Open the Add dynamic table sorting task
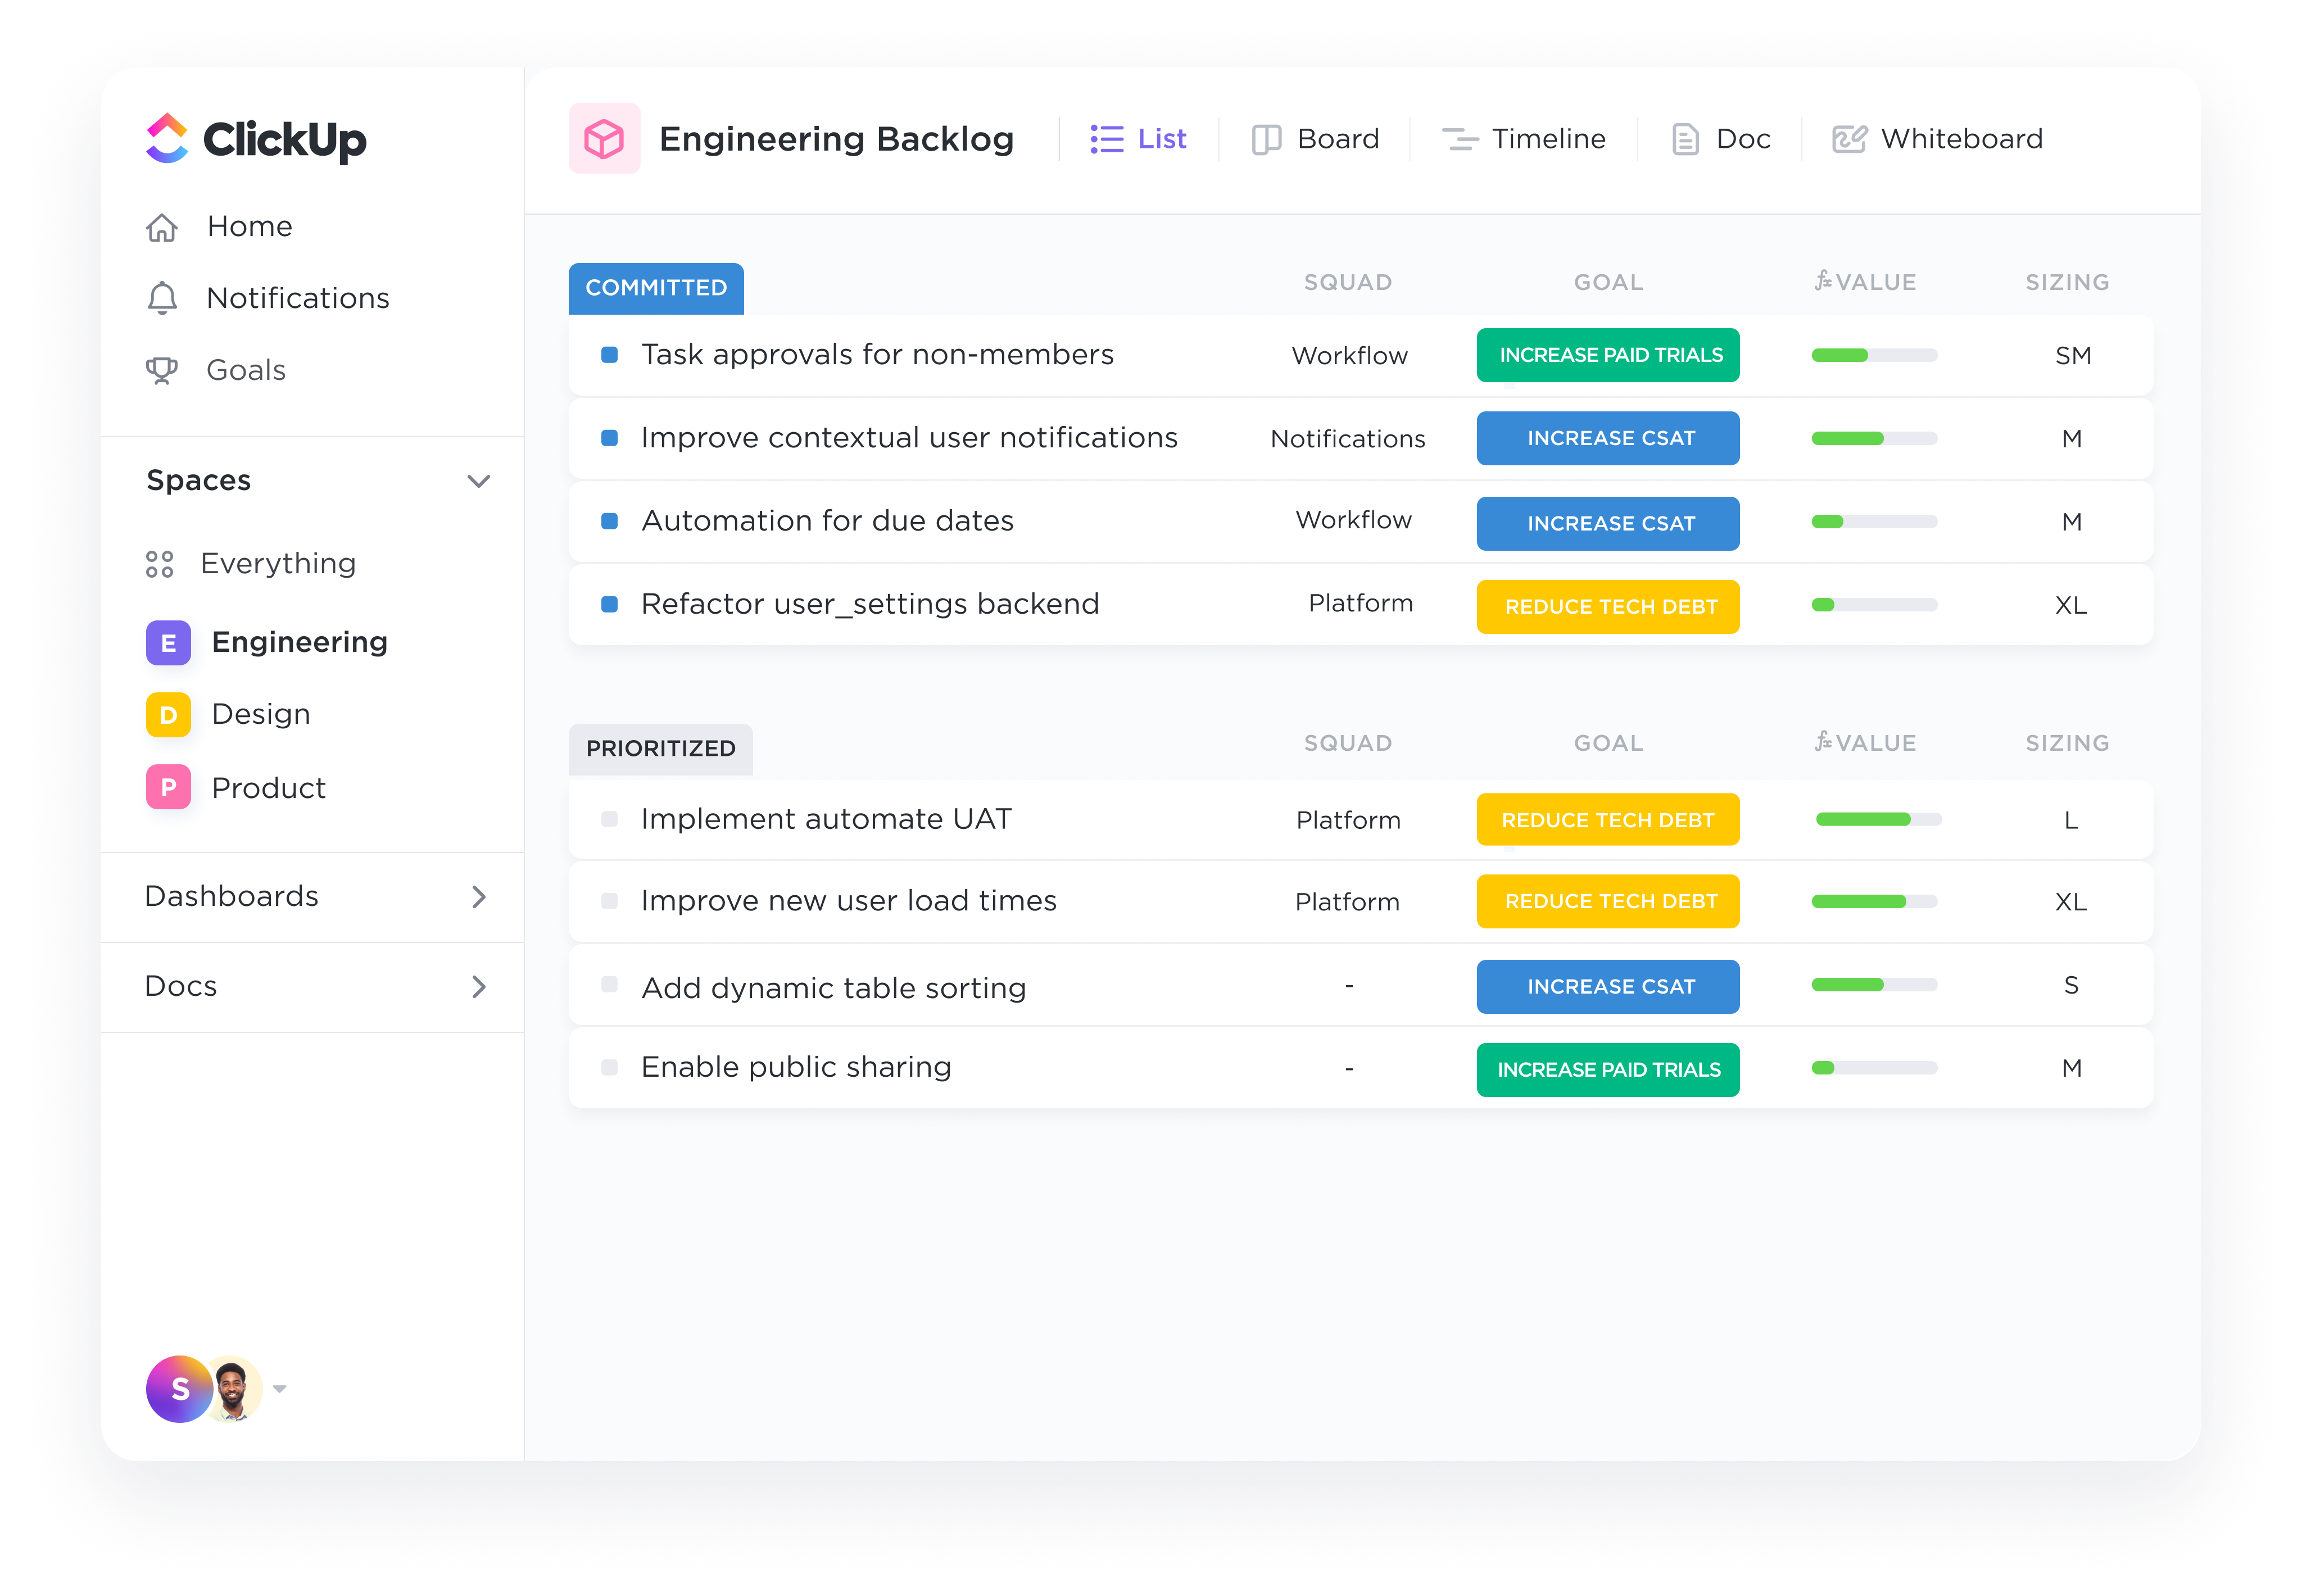The image size is (2302, 1596). pyautogui.click(x=833, y=988)
